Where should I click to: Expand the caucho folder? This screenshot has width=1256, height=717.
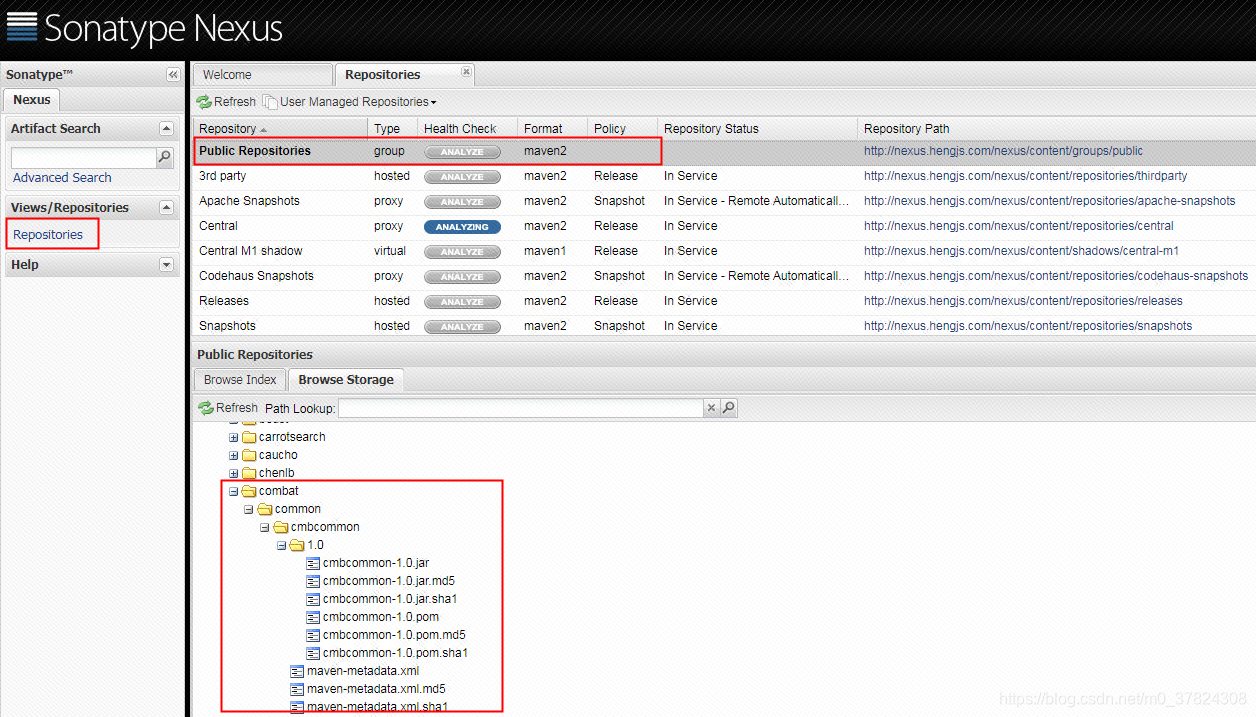[x=233, y=455]
